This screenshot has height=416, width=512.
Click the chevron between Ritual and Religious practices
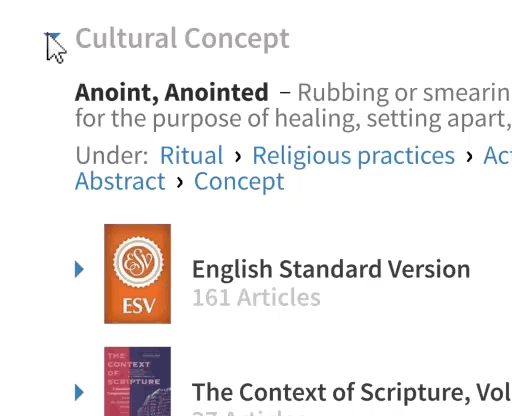pos(238,156)
